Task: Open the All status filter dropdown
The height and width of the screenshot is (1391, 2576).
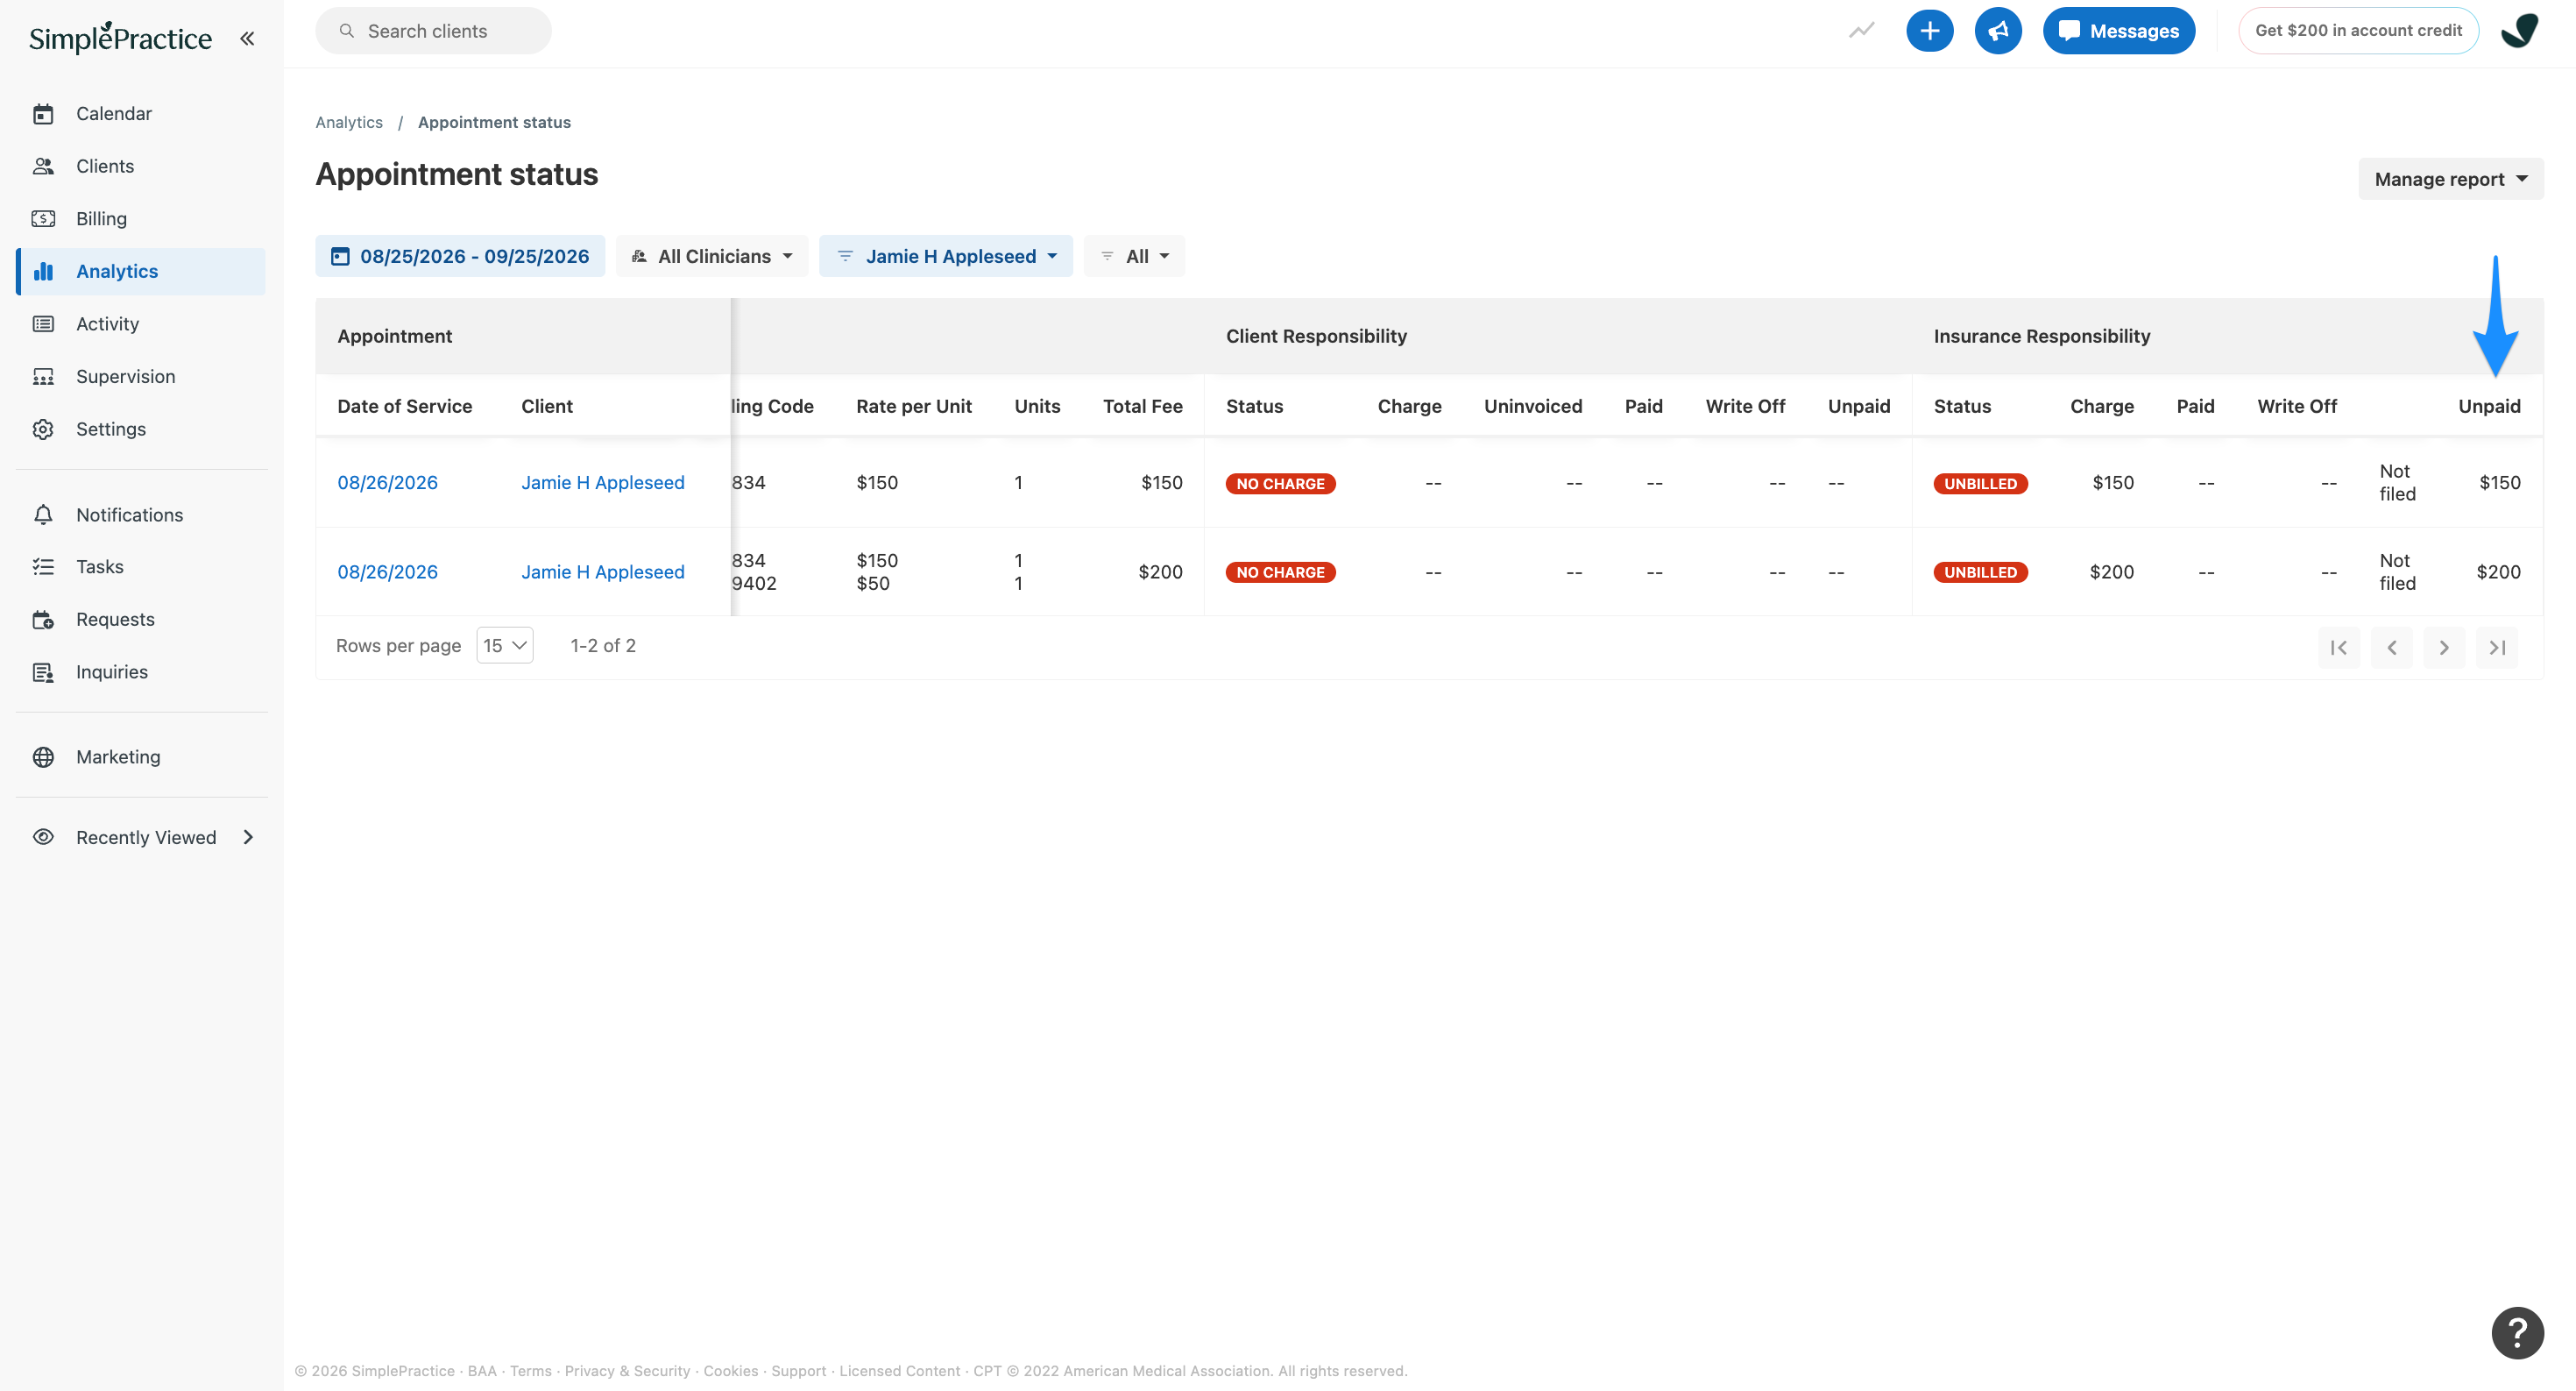Action: (1134, 256)
